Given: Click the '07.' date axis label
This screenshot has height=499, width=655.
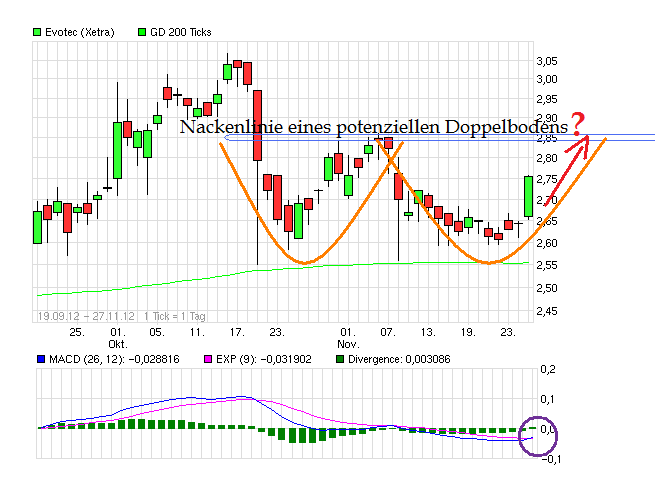Looking at the screenshot, I should pos(388,332).
